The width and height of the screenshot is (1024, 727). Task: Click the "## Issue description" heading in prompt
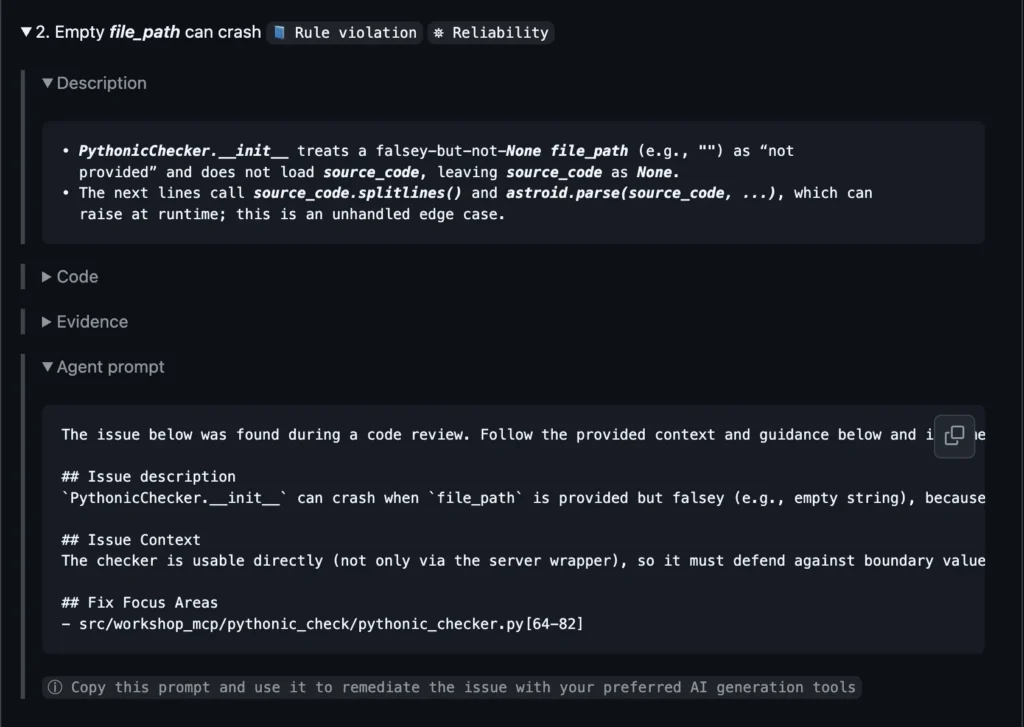point(148,477)
